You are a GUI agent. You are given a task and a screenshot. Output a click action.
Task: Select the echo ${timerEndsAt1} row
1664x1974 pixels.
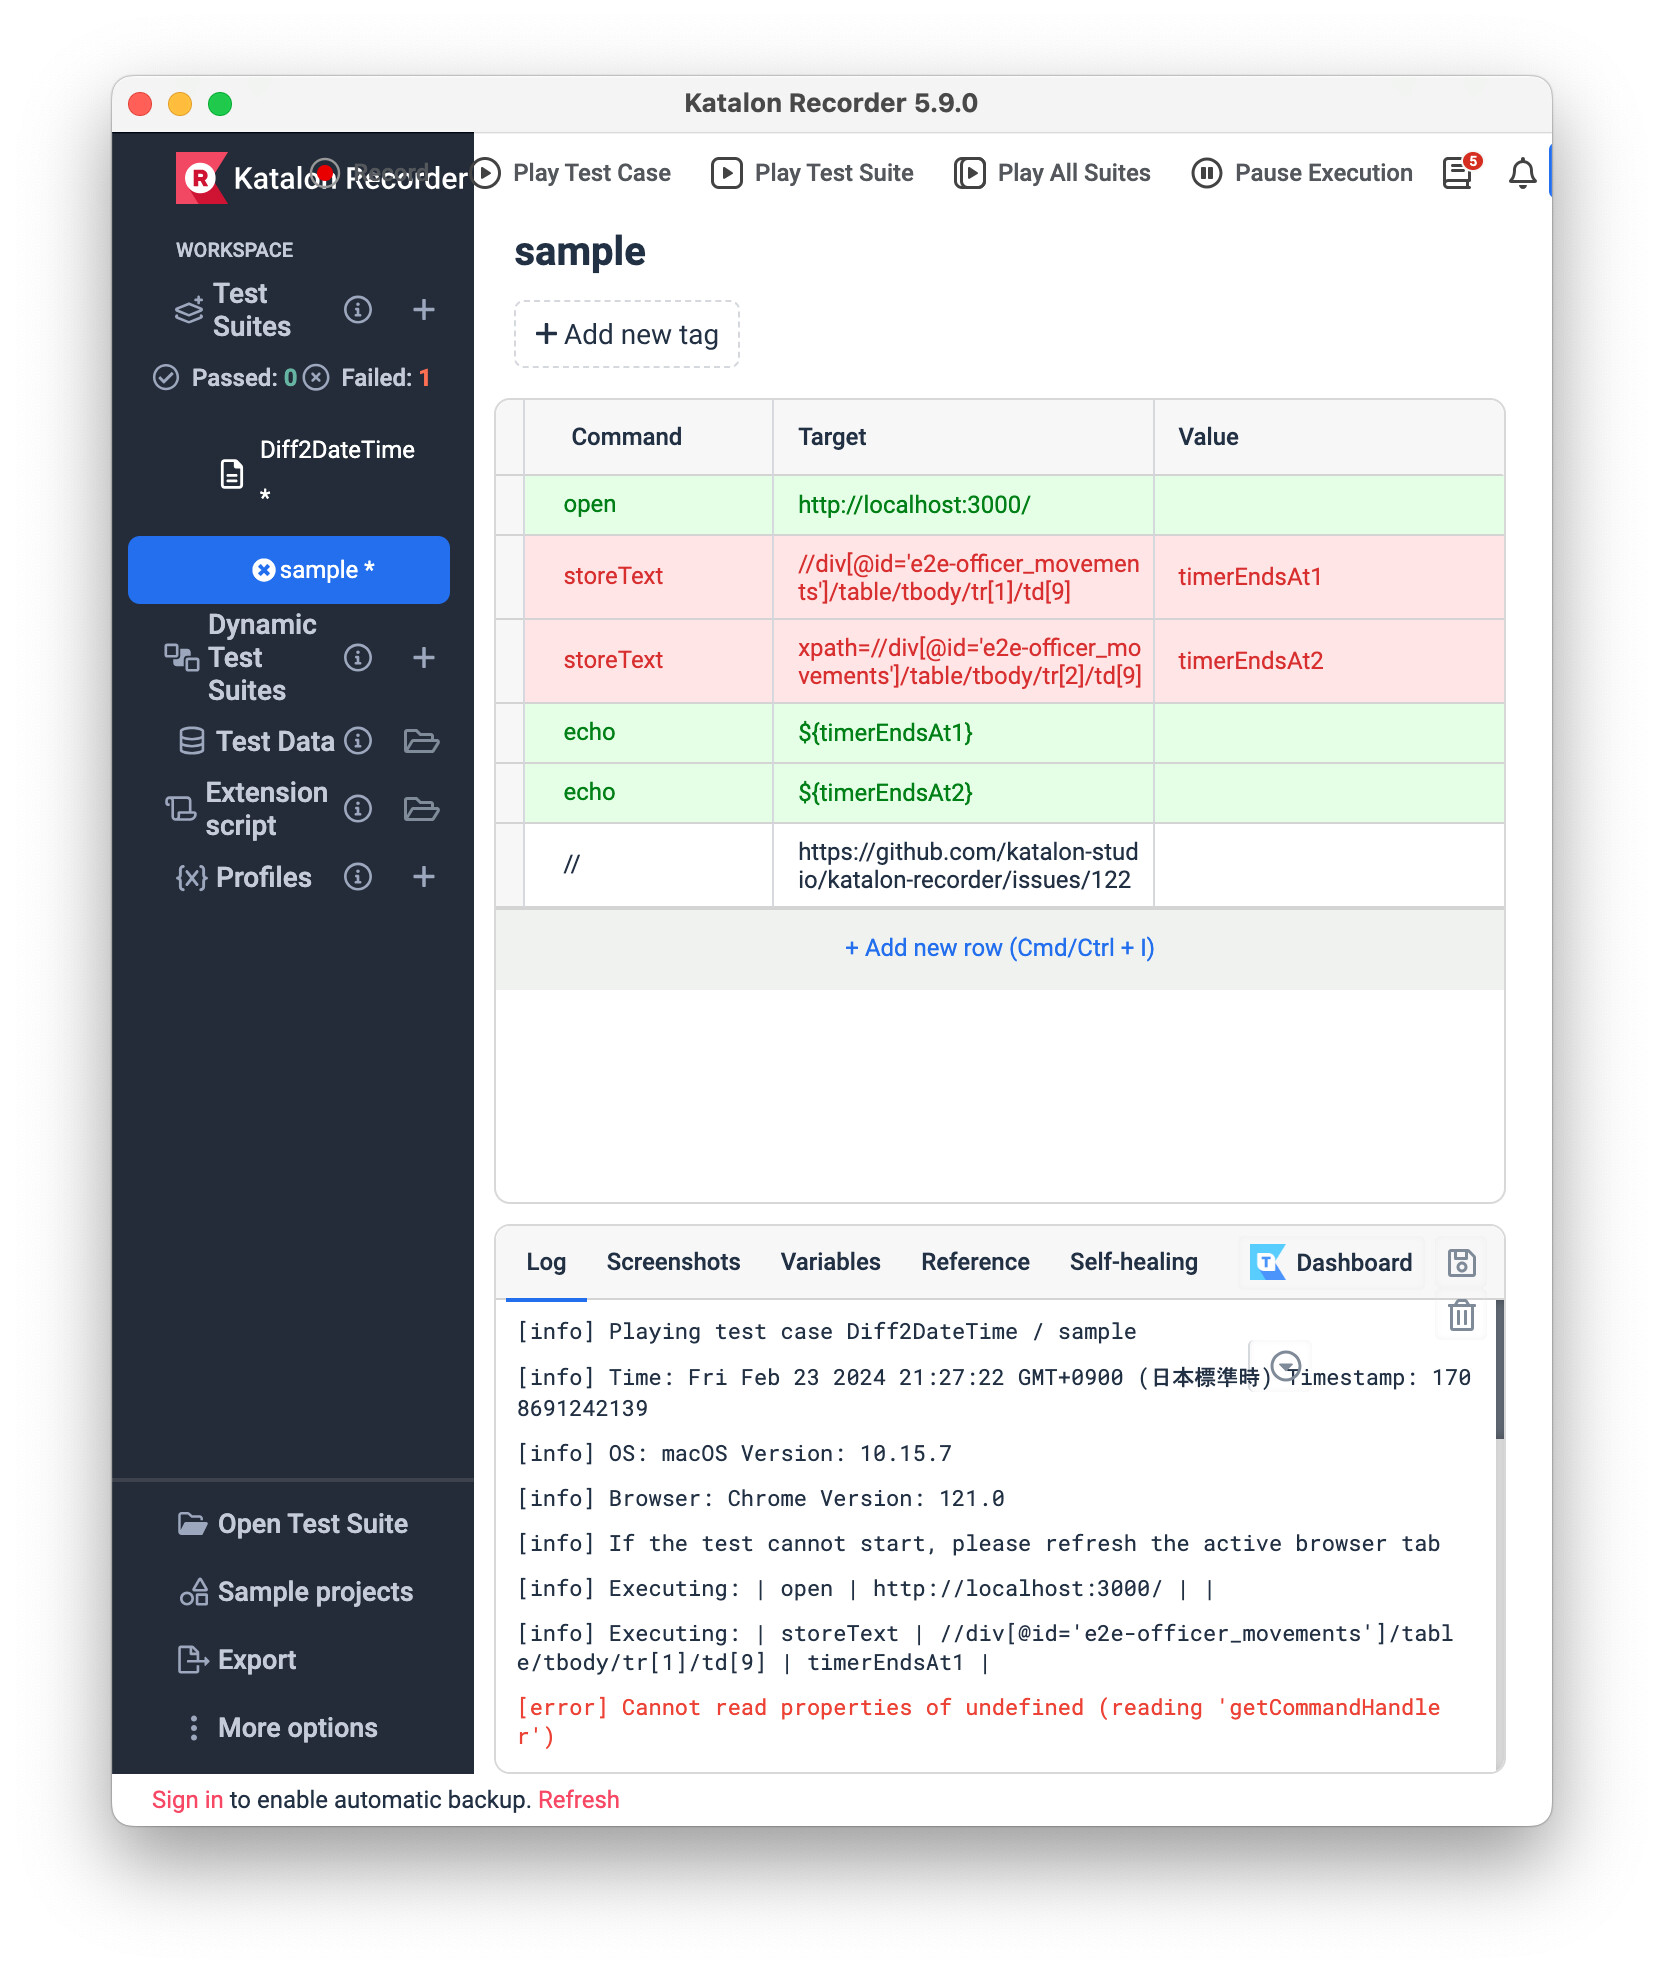click(1000, 733)
